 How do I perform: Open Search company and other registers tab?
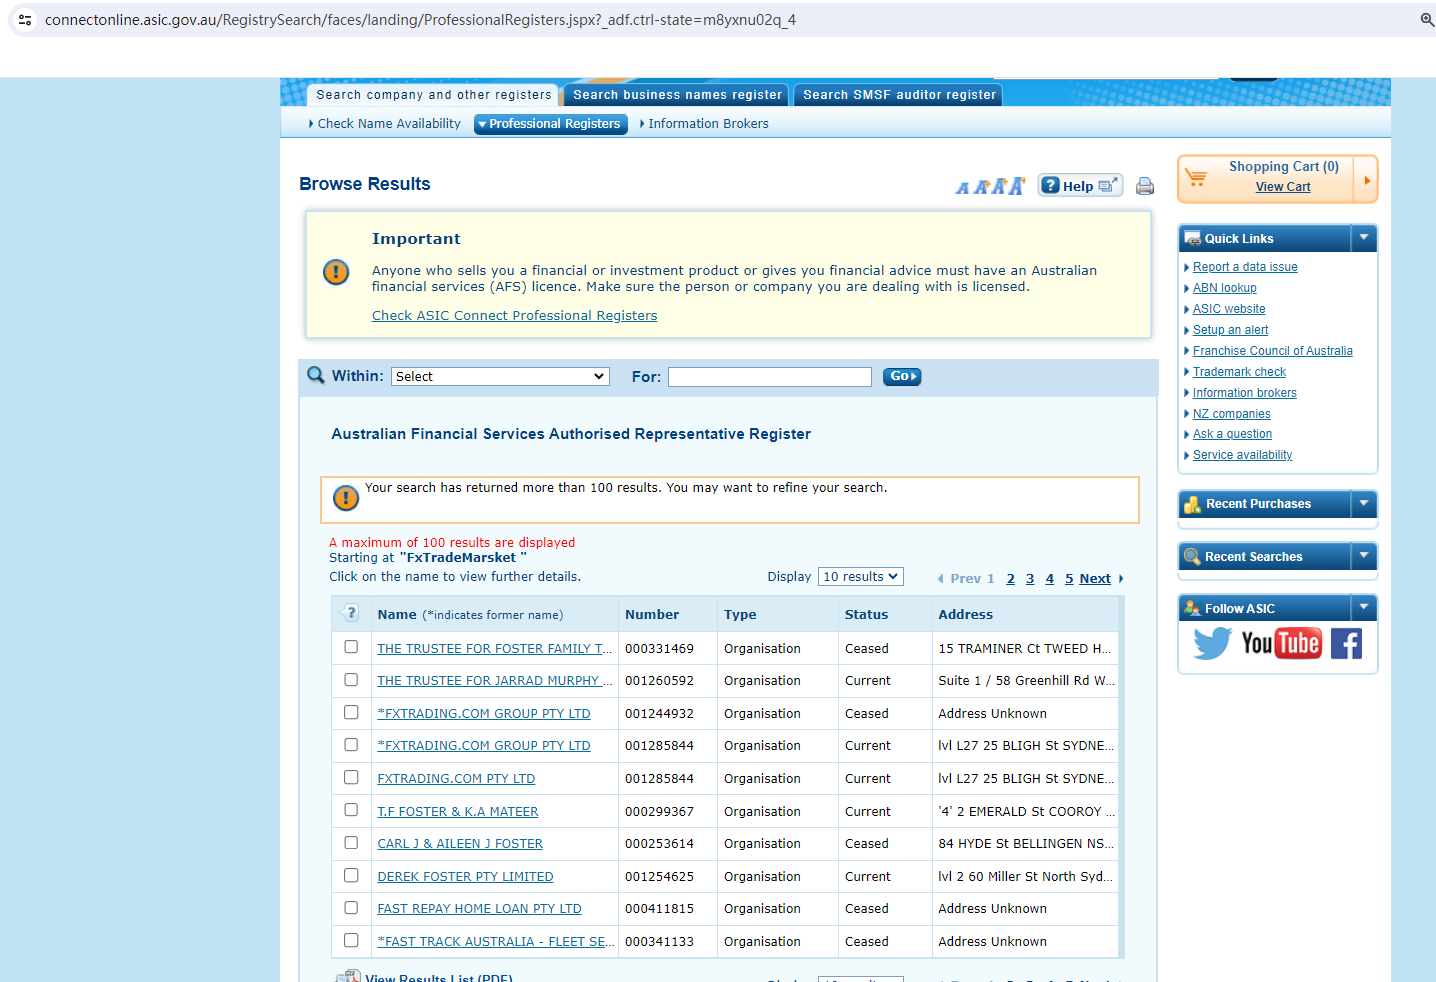(433, 95)
